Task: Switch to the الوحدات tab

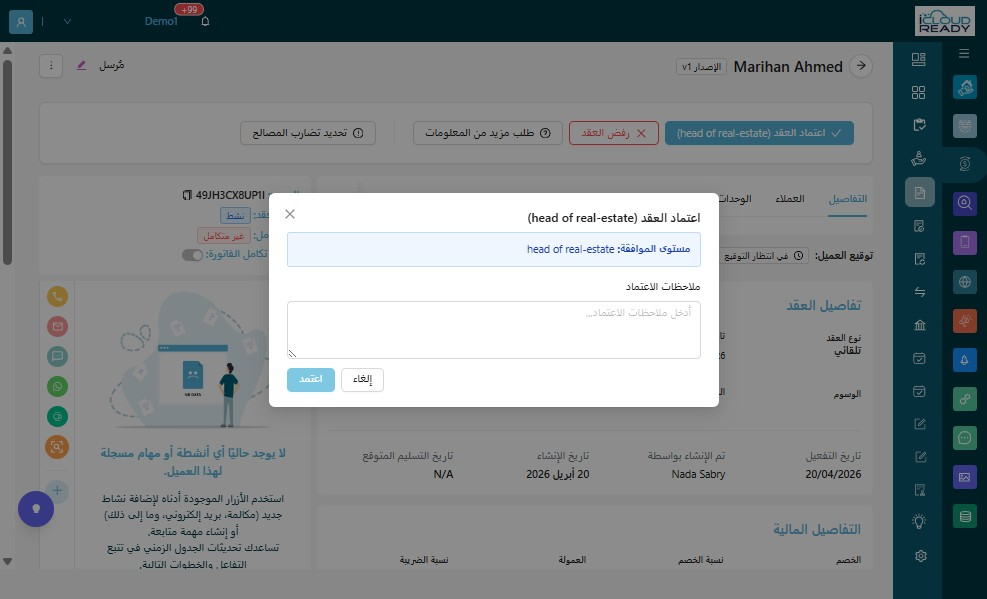Action: point(735,199)
